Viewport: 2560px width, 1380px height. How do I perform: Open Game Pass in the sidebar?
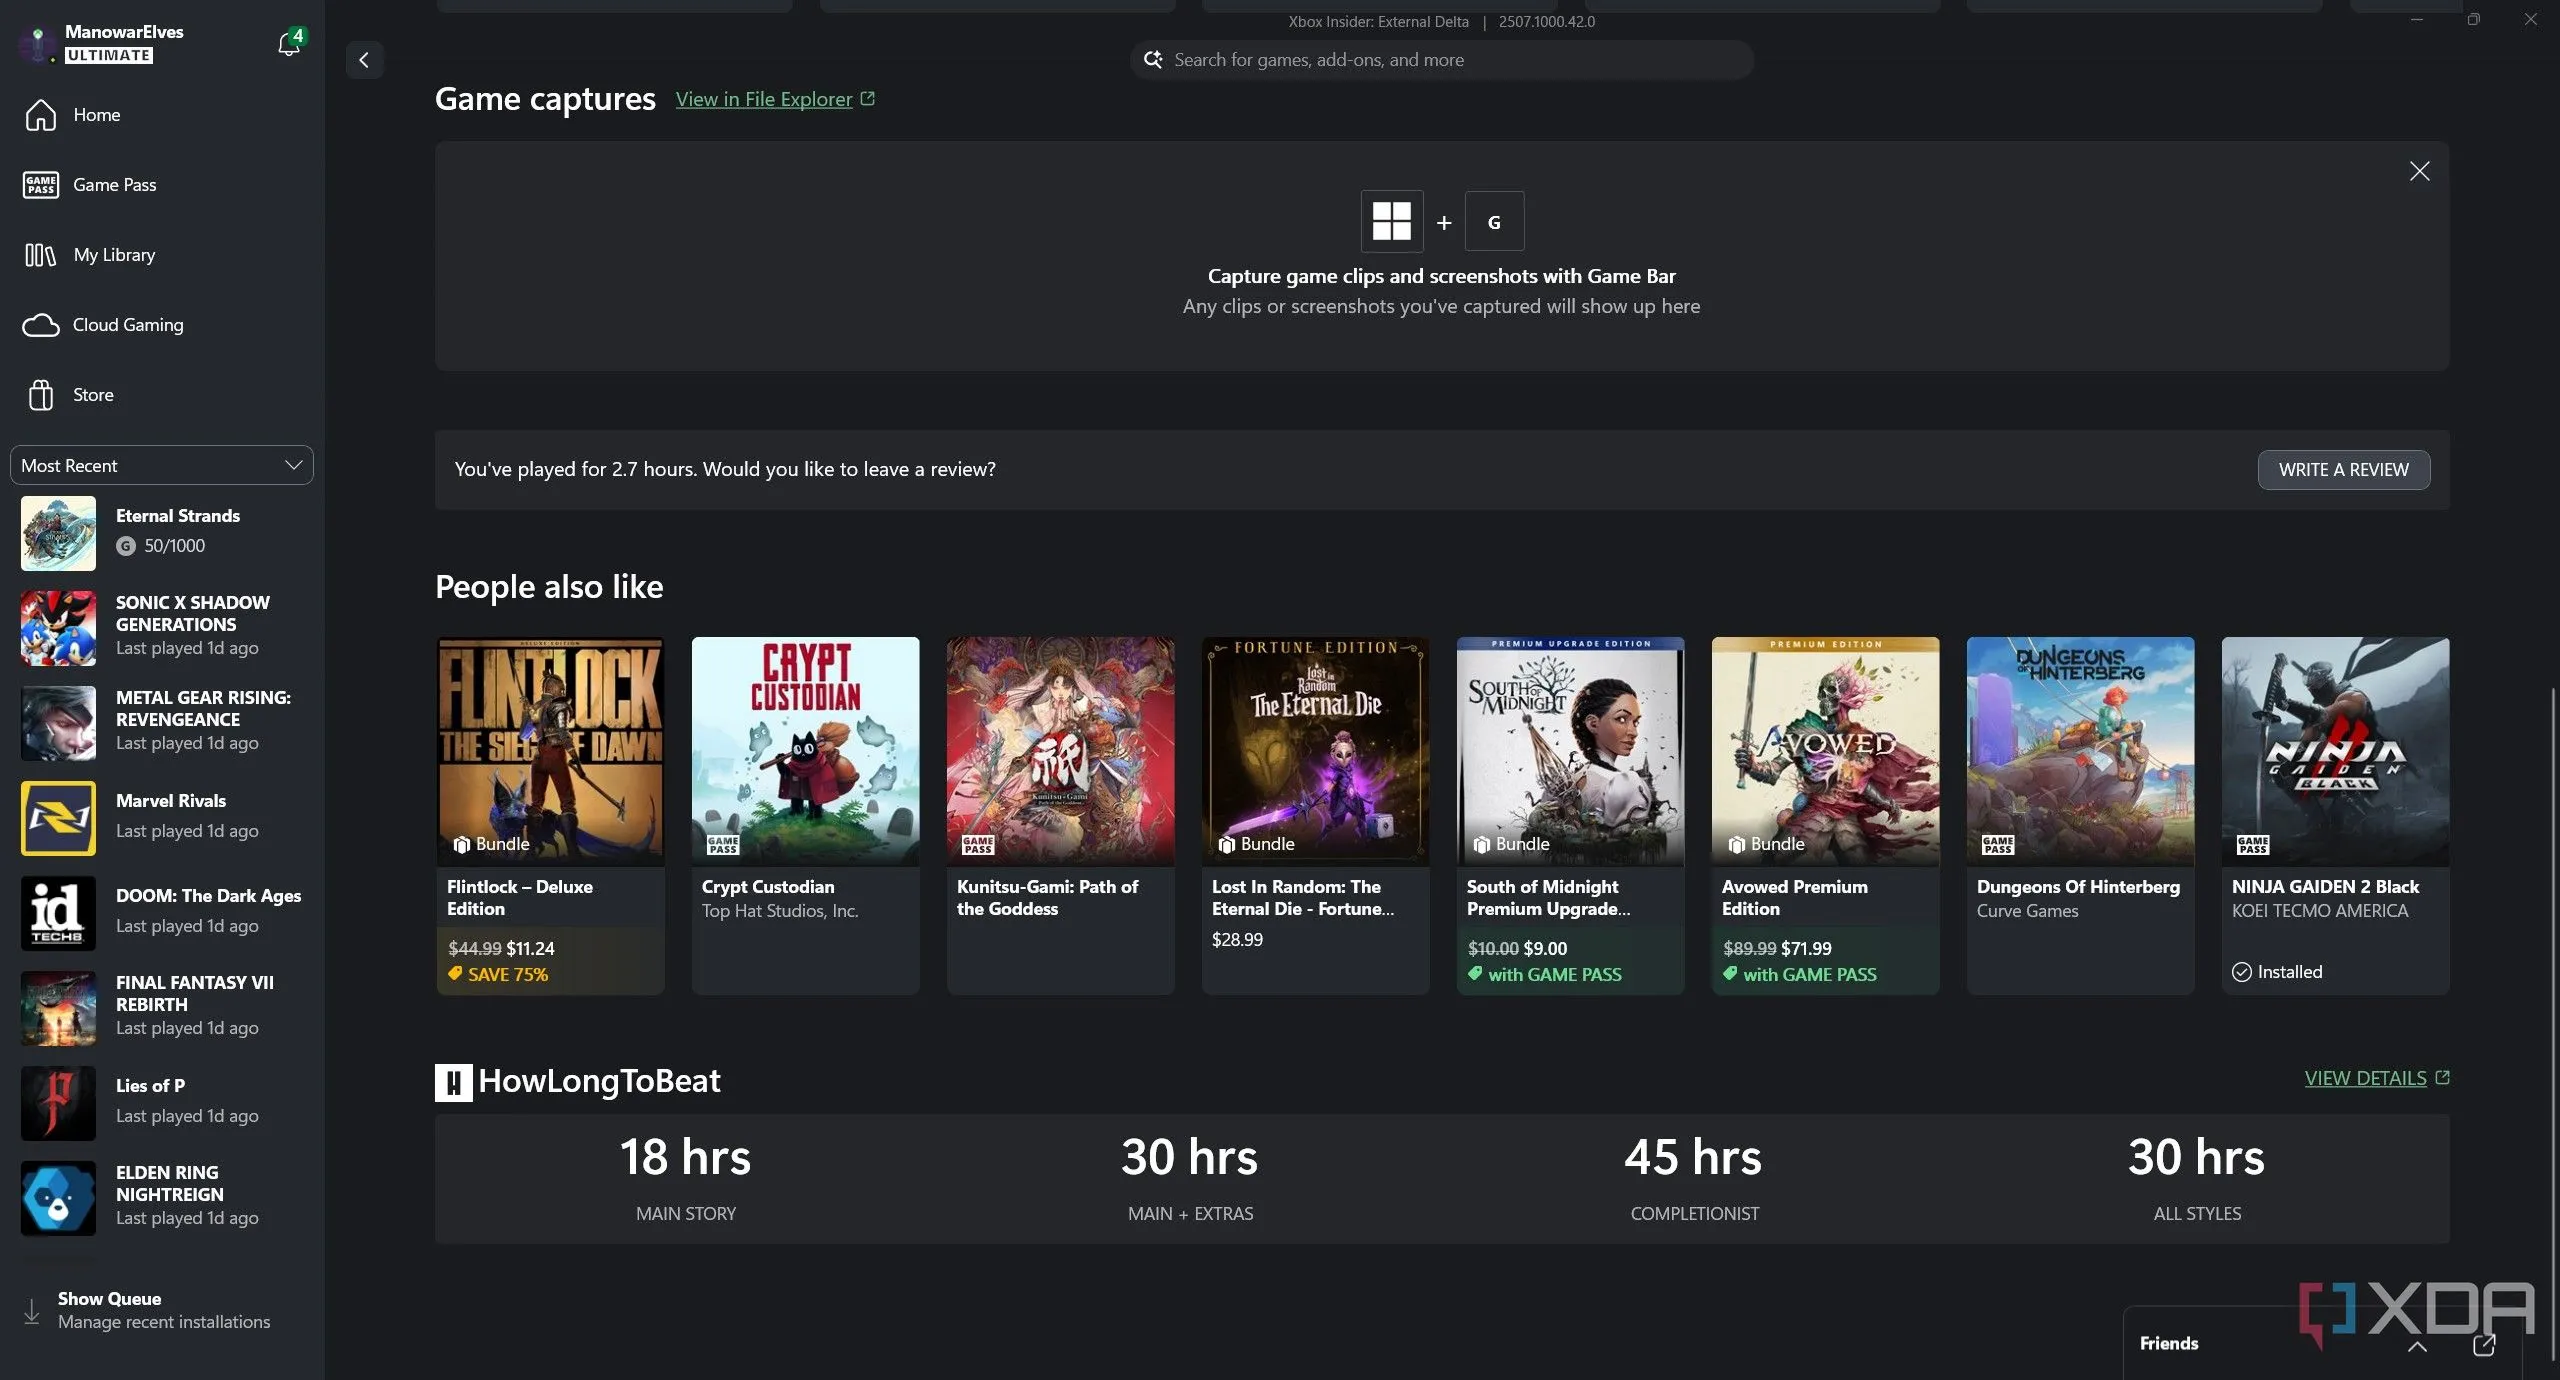[162, 185]
